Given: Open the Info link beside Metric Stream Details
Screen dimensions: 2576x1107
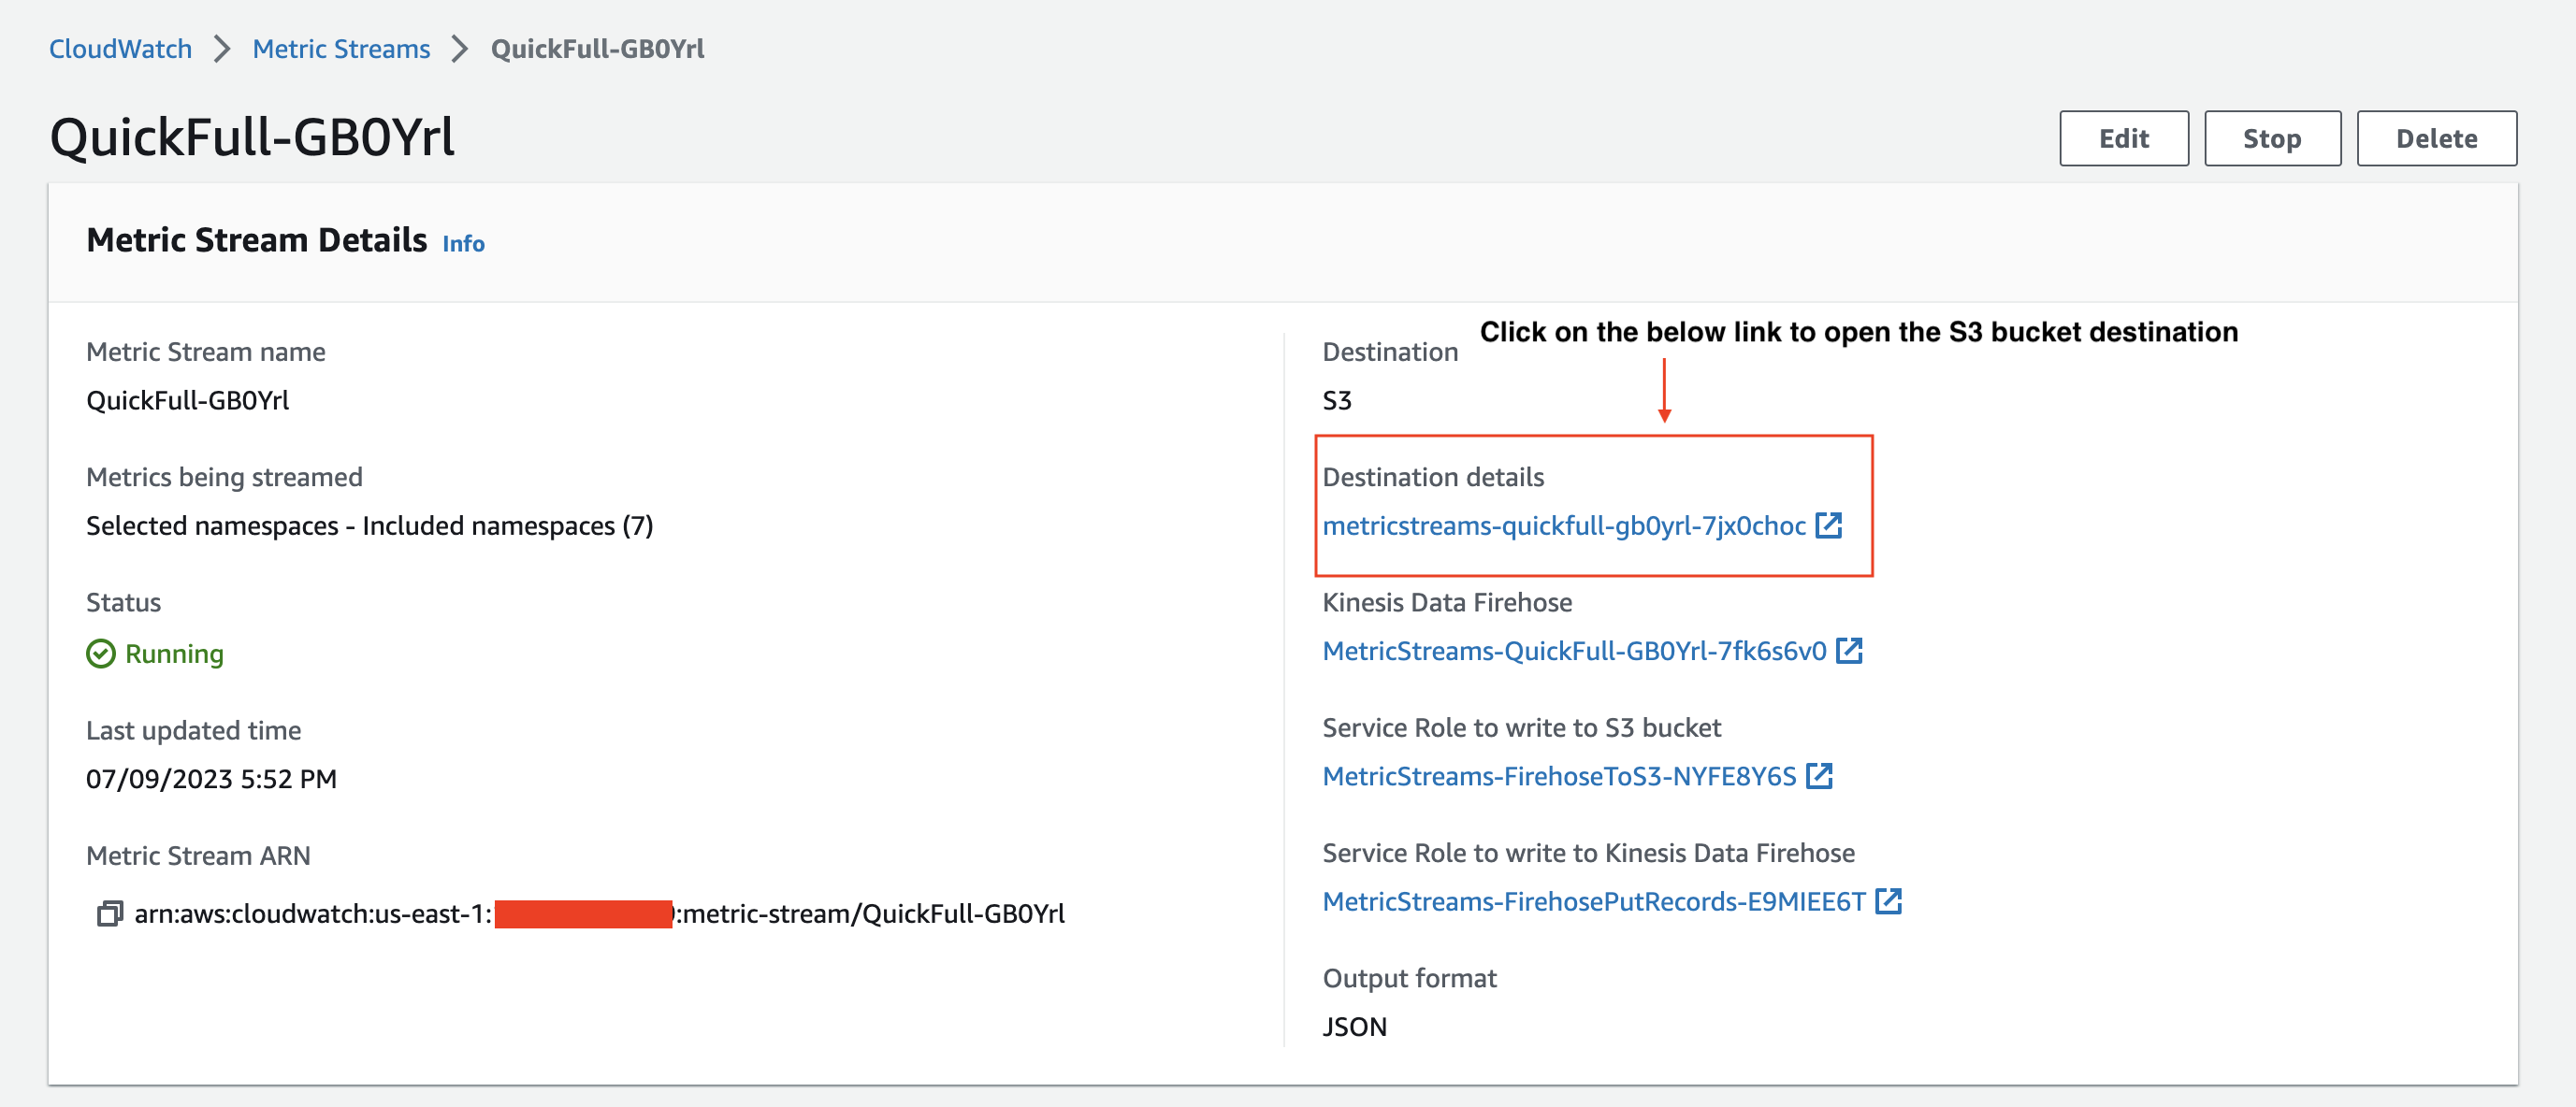Looking at the screenshot, I should (463, 244).
